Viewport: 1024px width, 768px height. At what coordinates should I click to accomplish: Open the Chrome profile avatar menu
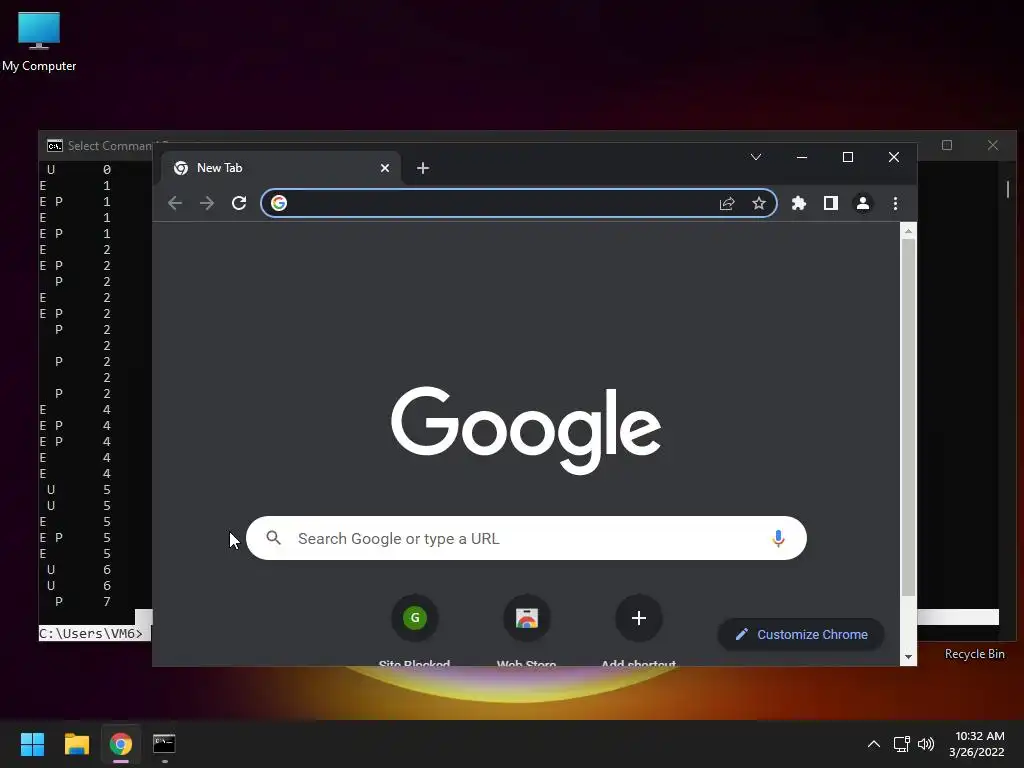click(x=863, y=203)
